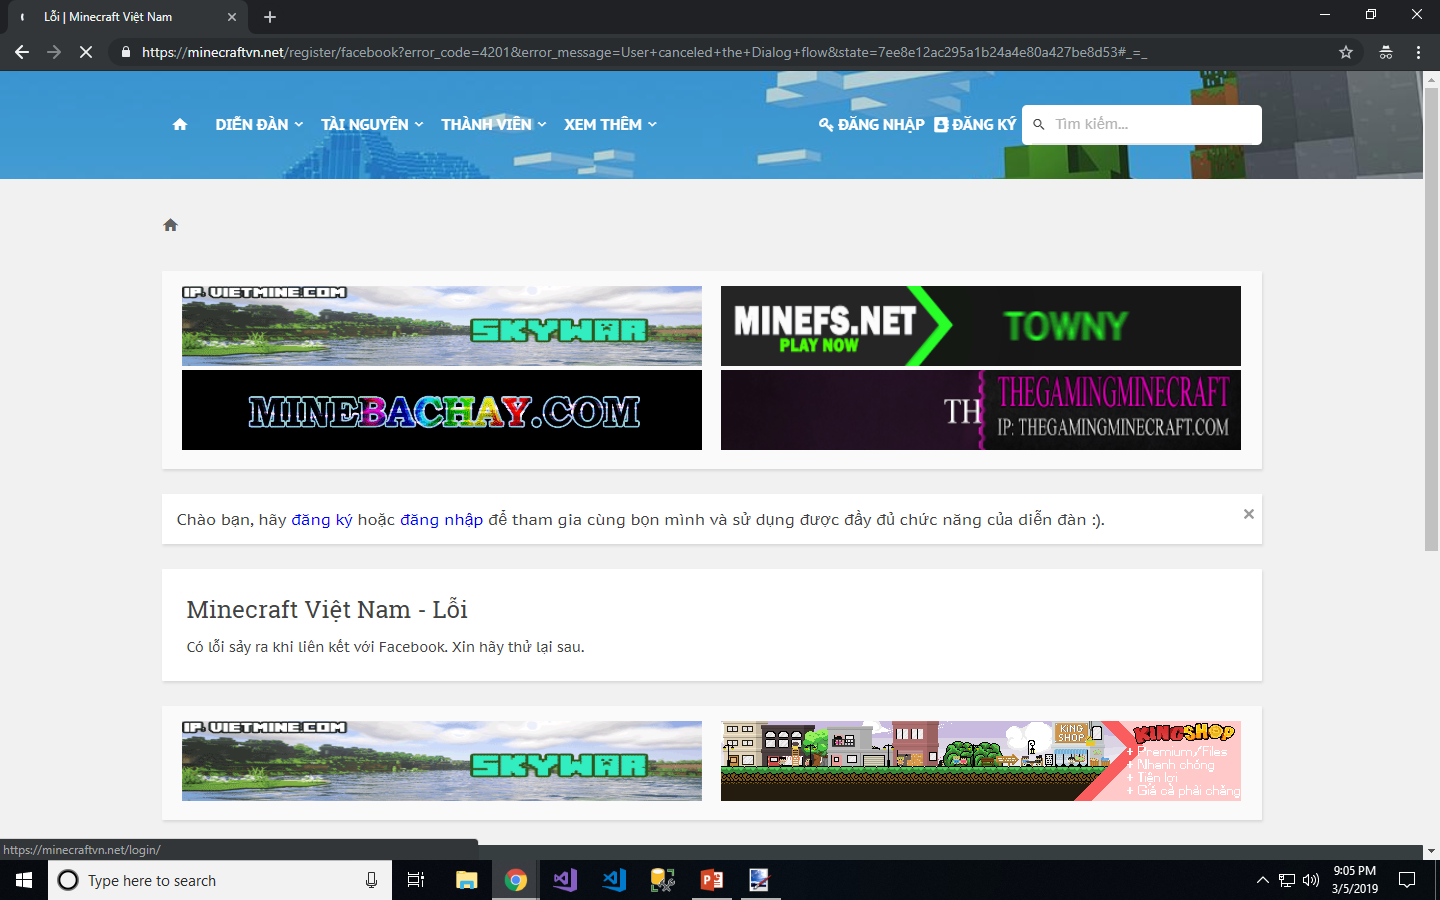
Task: Click the 'Có lỗi sảy ra' error message
Action: [x=385, y=647]
